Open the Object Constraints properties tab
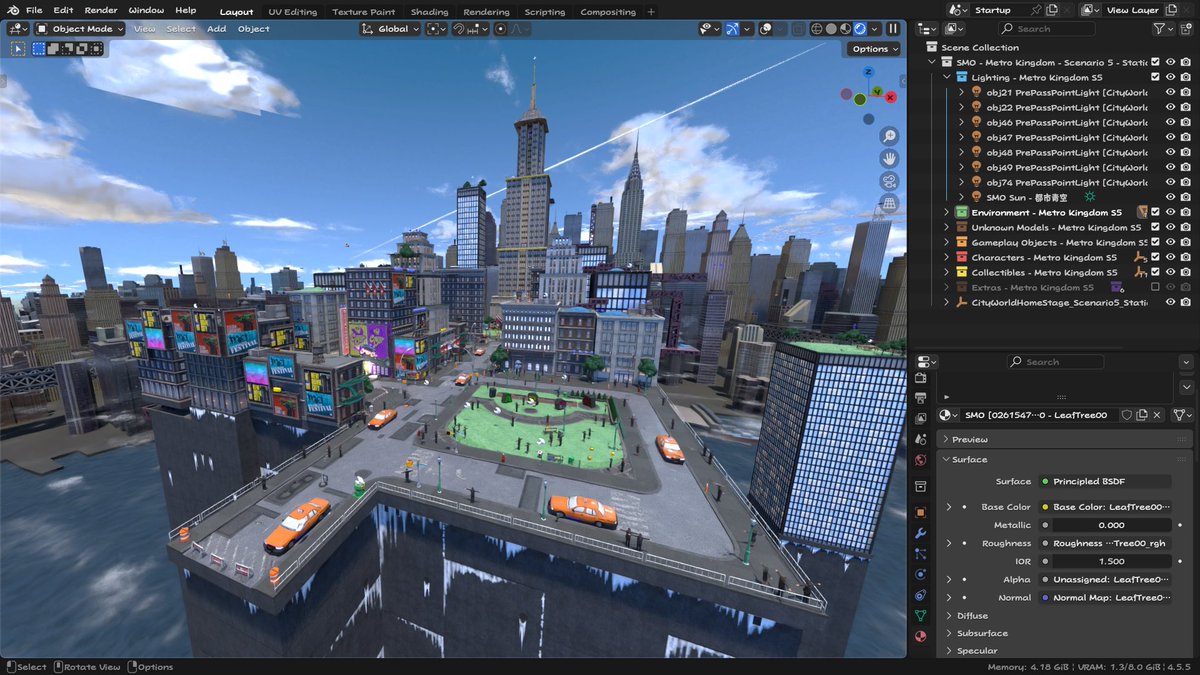The height and width of the screenshot is (675, 1200). point(920,595)
